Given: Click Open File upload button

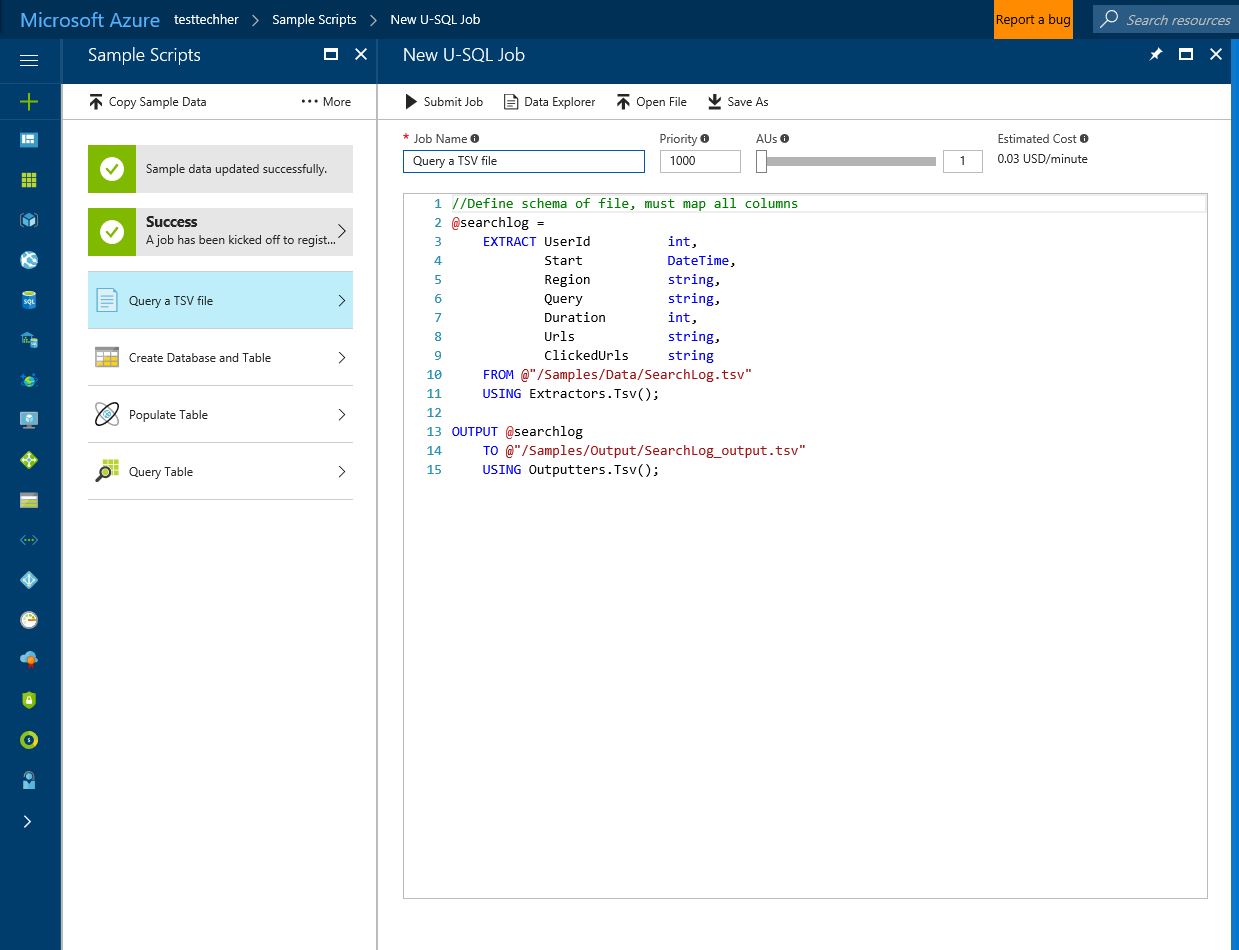Looking at the screenshot, I should coord(651,102).
